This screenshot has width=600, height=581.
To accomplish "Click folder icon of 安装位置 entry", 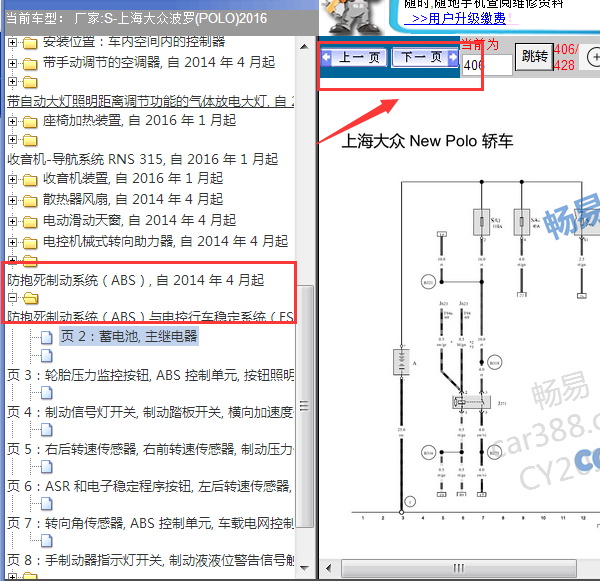I will [30, 43].
